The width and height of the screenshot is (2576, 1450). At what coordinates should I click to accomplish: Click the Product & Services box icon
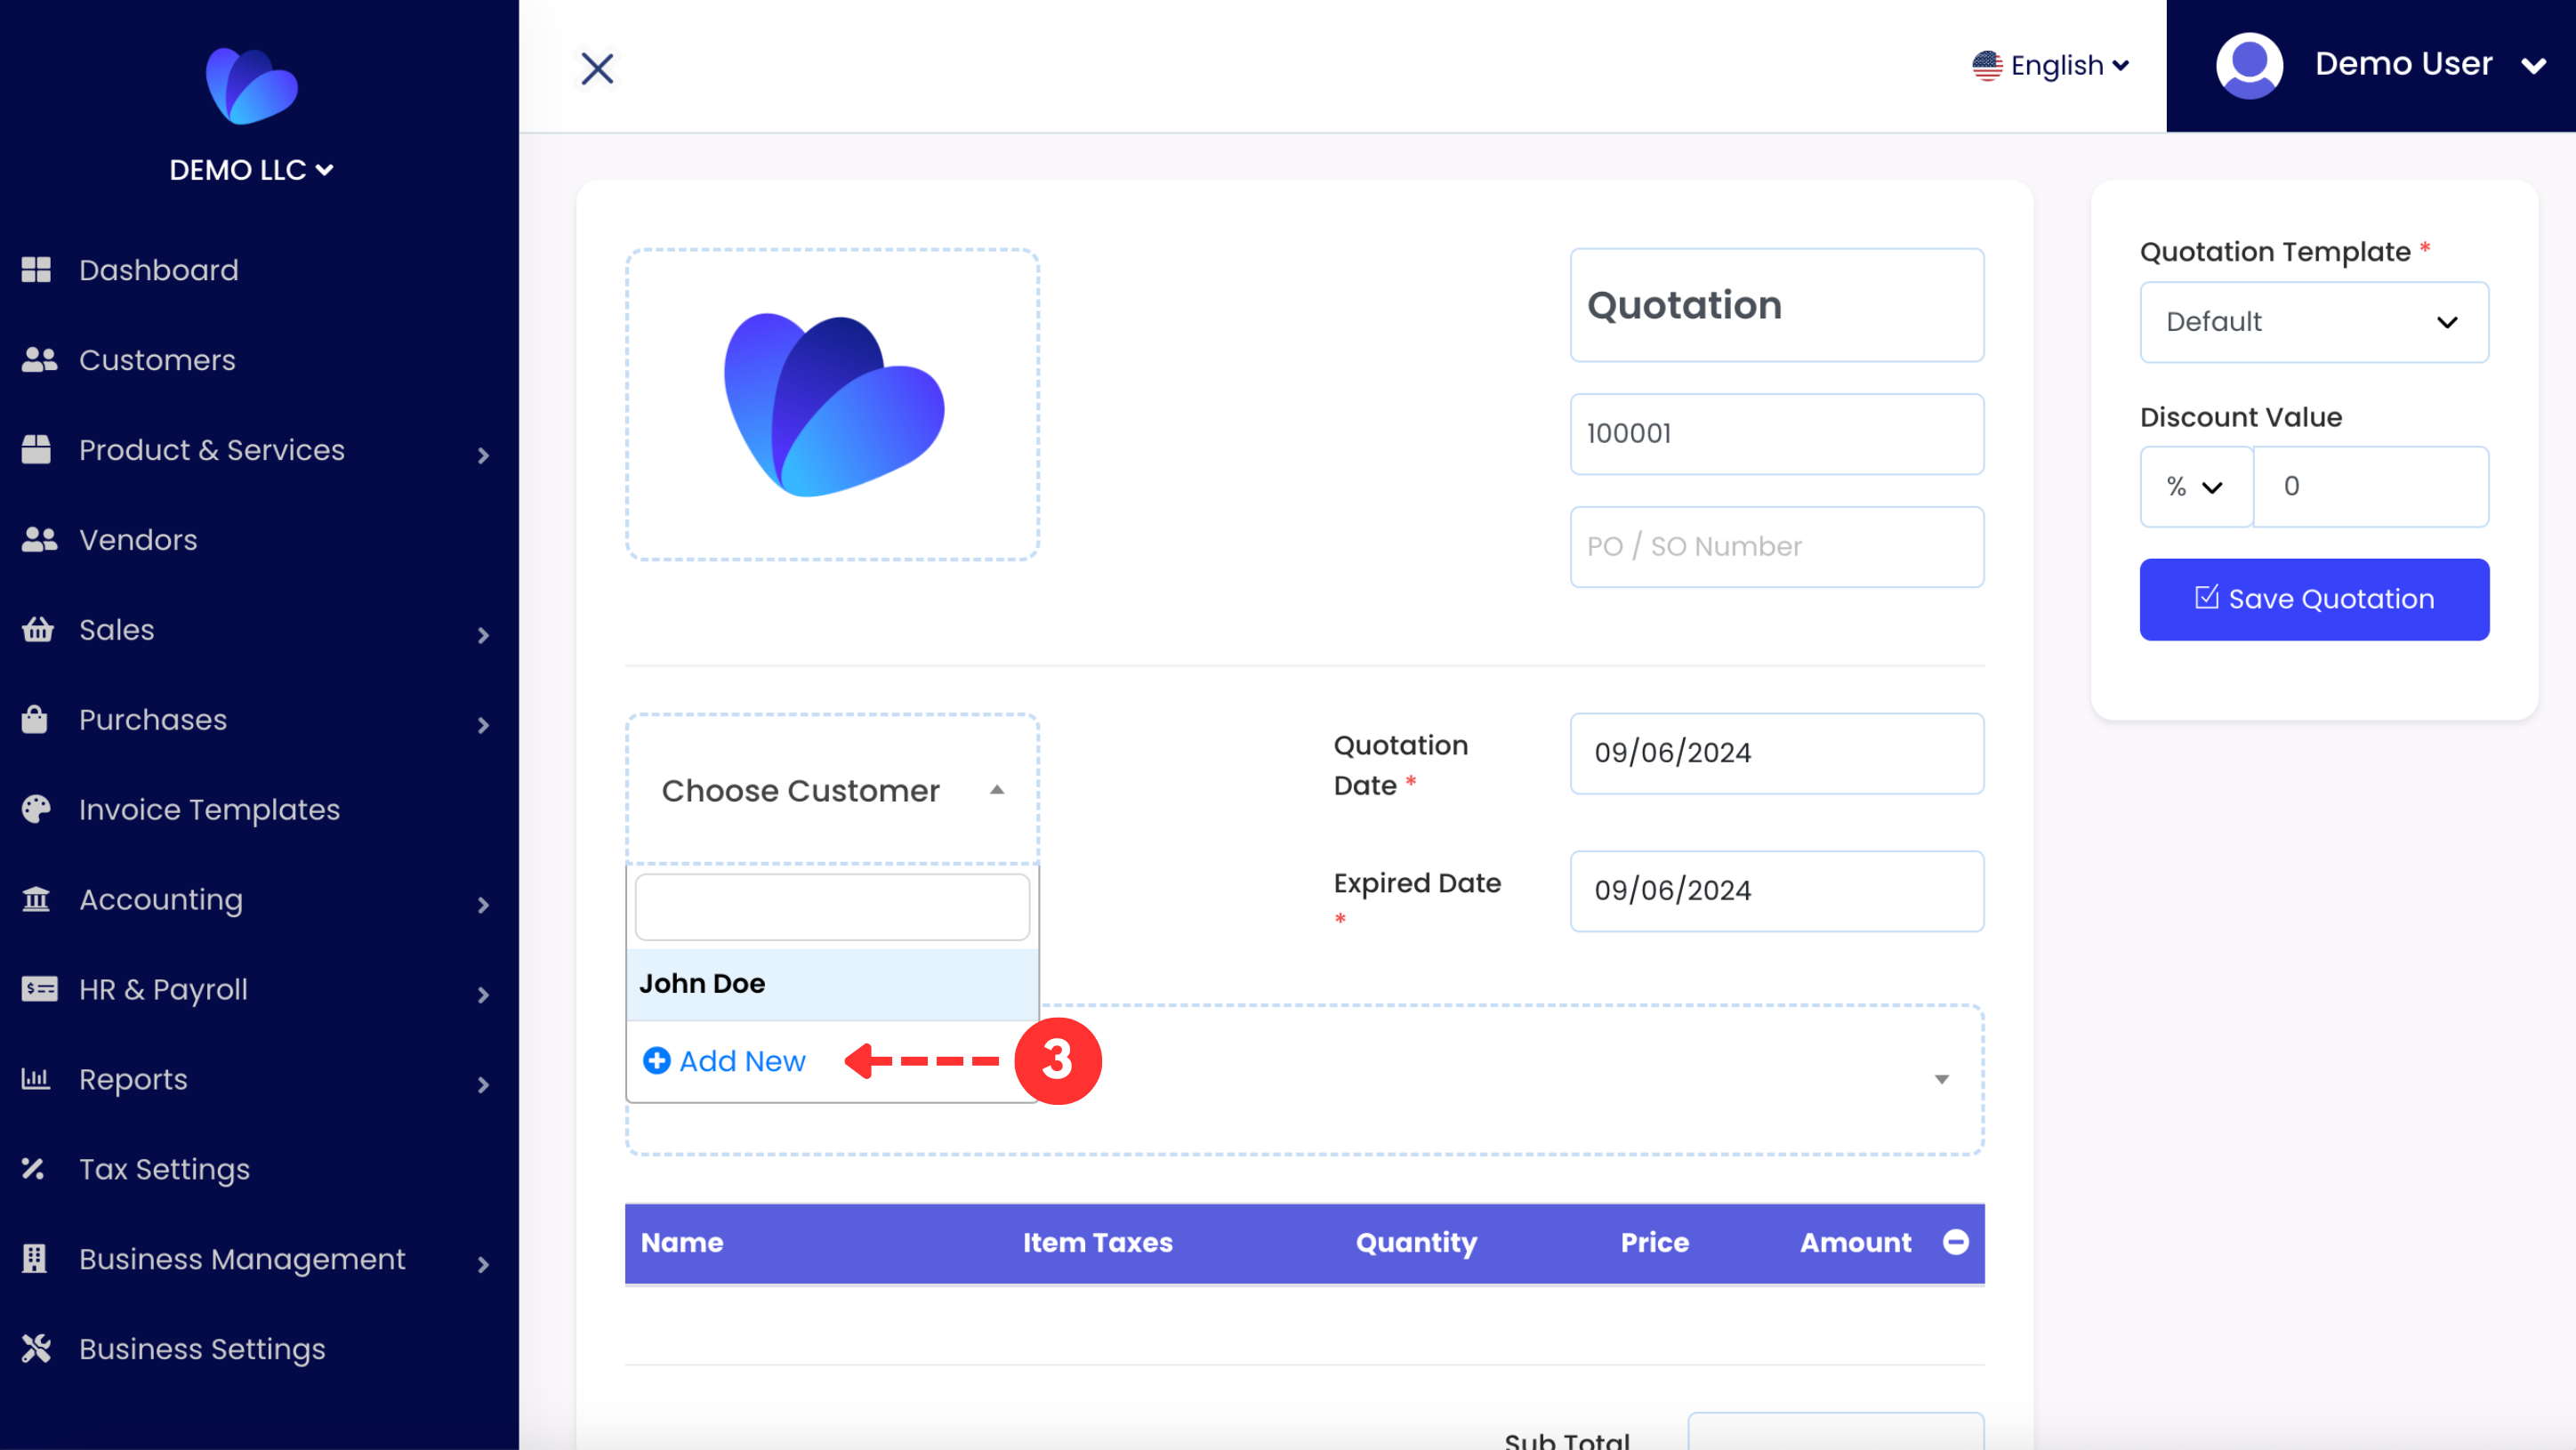click(36, 450)
